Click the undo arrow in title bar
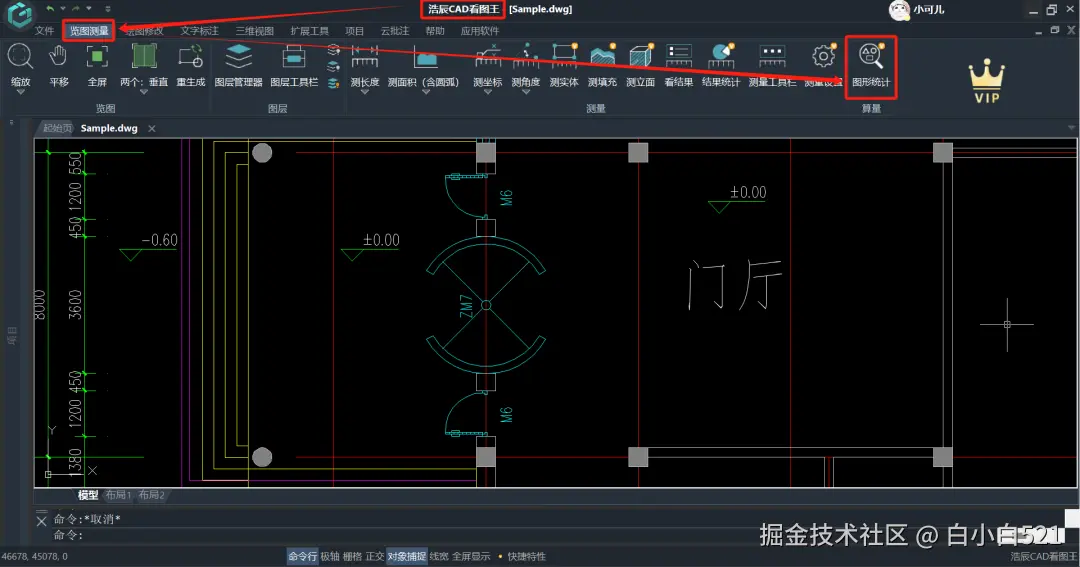Screen dimensions: 1080x567 click(50, 8)
